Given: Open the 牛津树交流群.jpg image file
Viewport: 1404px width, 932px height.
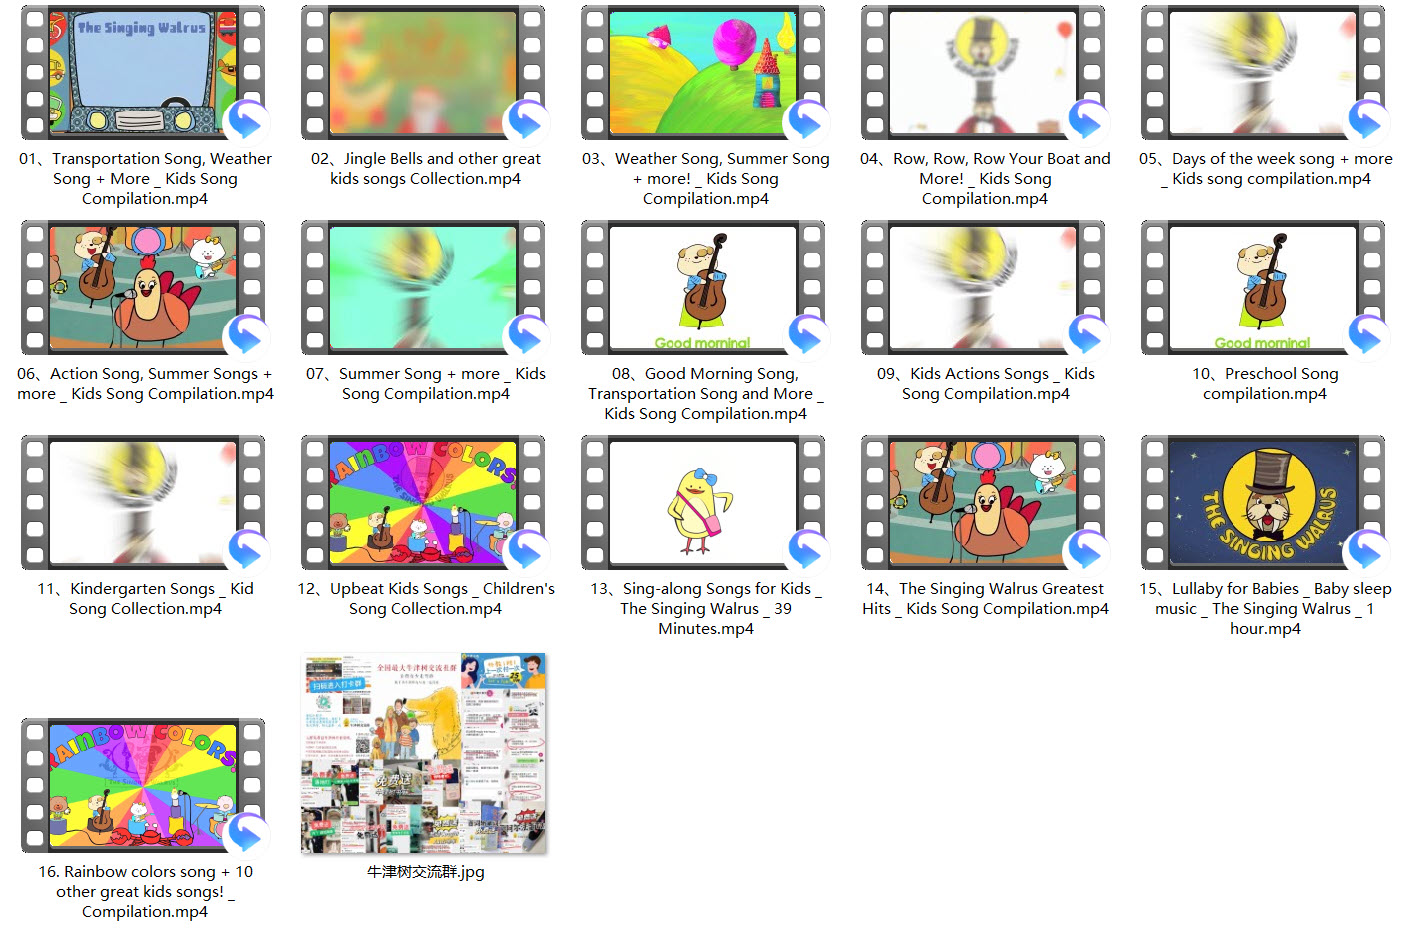Looking at the screenshot, I should pos(424,753).
